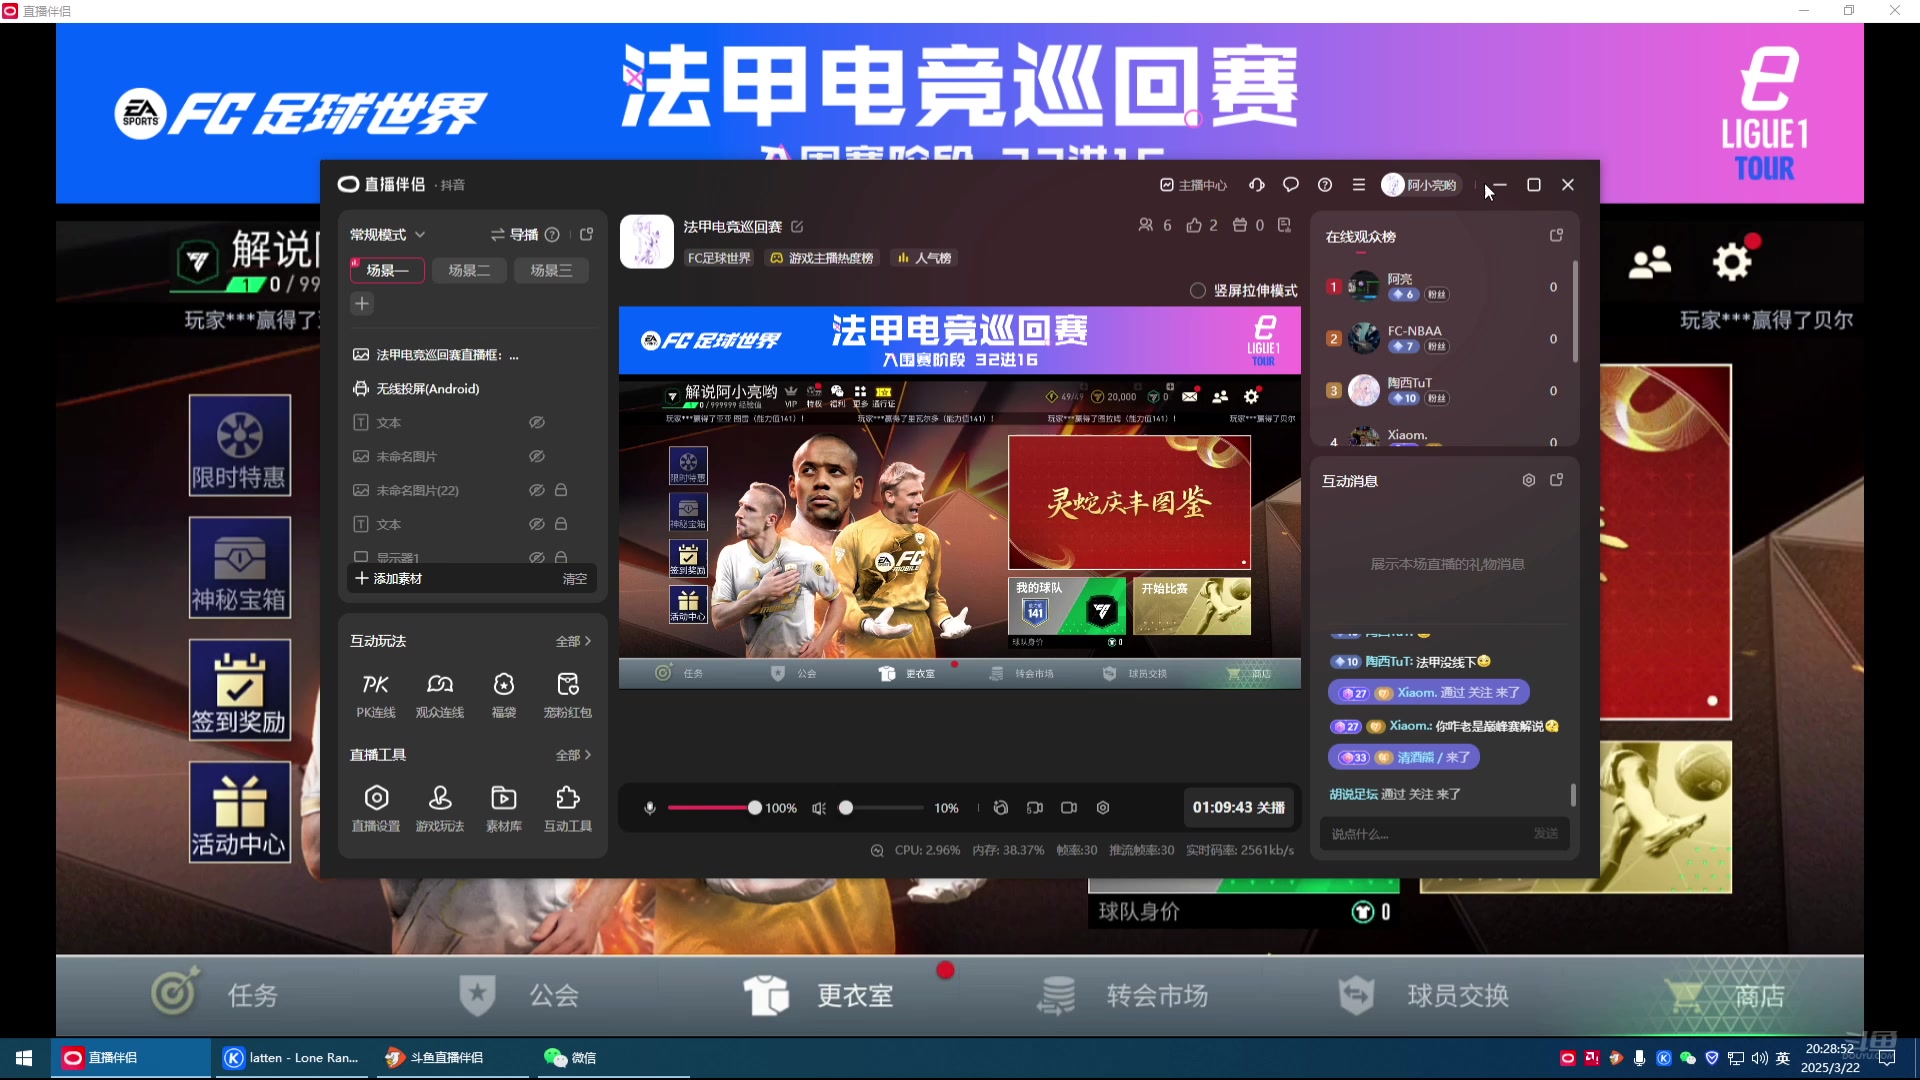Select the 法甲电竞巡回赛直播框 source row
This screenshot has height=1080, width=1920.
[472, 355]
